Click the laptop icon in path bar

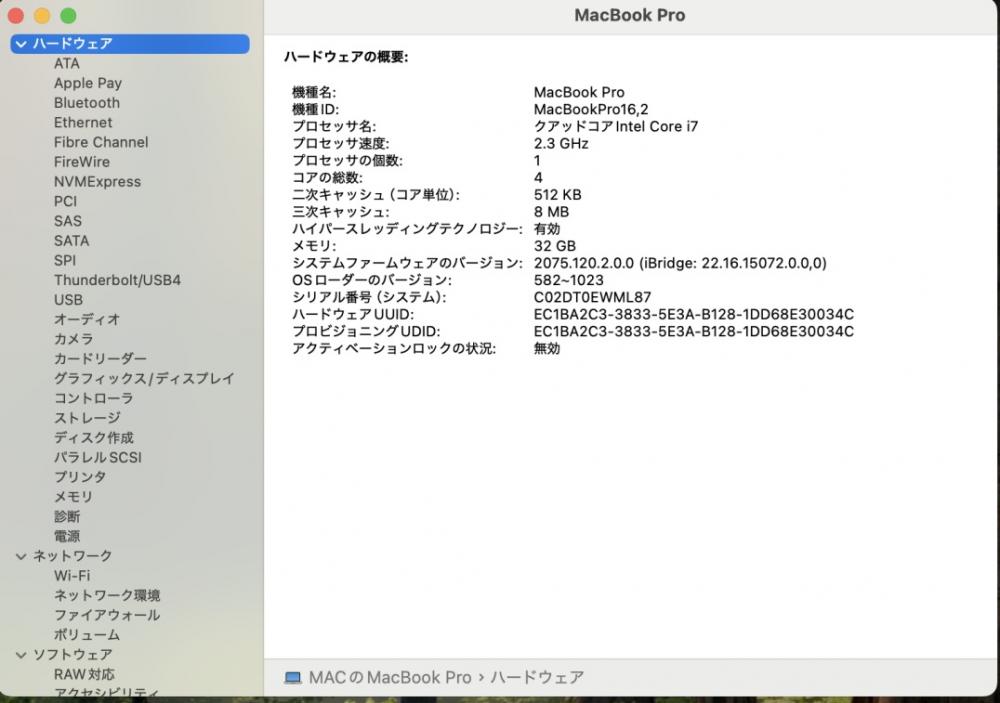coord(293,677)
